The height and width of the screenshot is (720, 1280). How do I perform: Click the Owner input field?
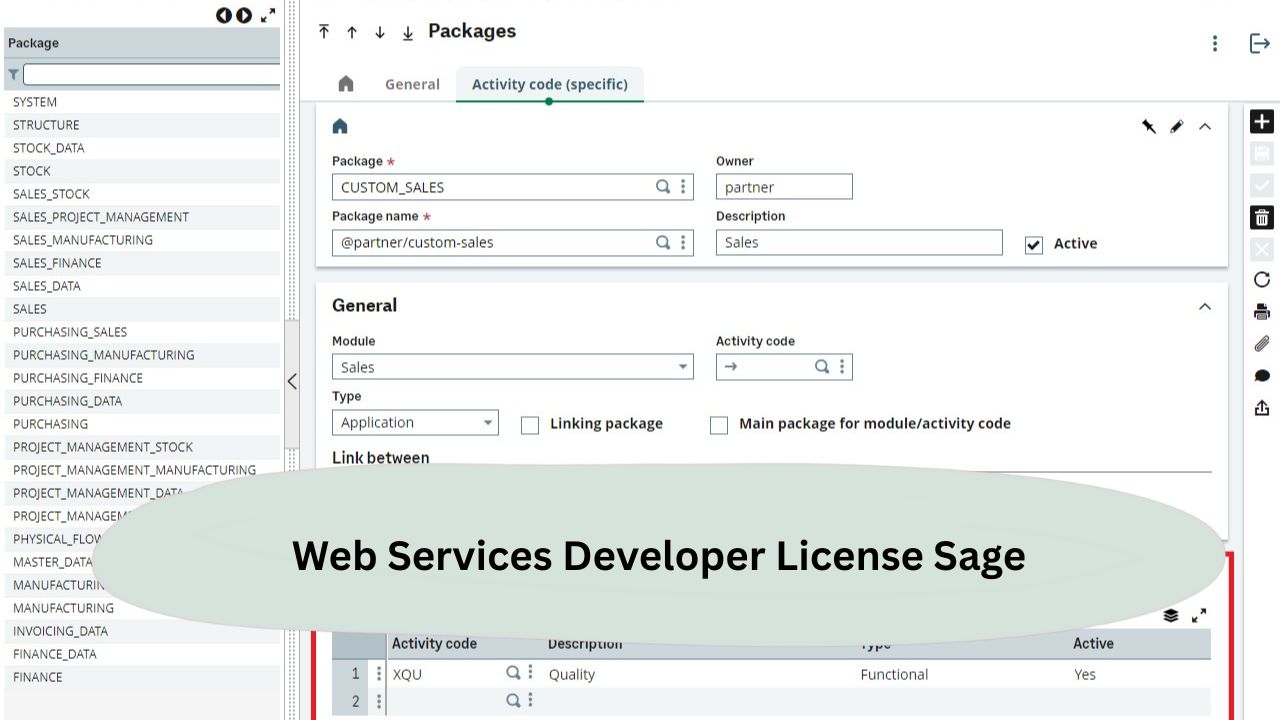coord(784,187)
